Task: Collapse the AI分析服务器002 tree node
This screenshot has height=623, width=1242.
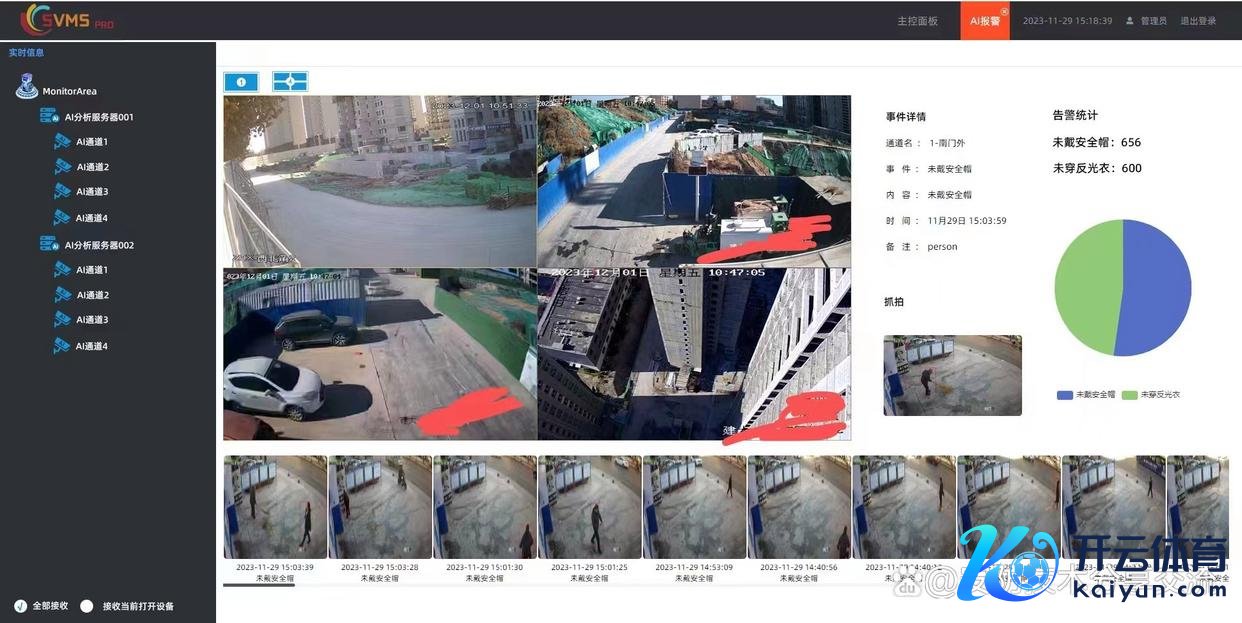Action: click(x=49, y=244)
